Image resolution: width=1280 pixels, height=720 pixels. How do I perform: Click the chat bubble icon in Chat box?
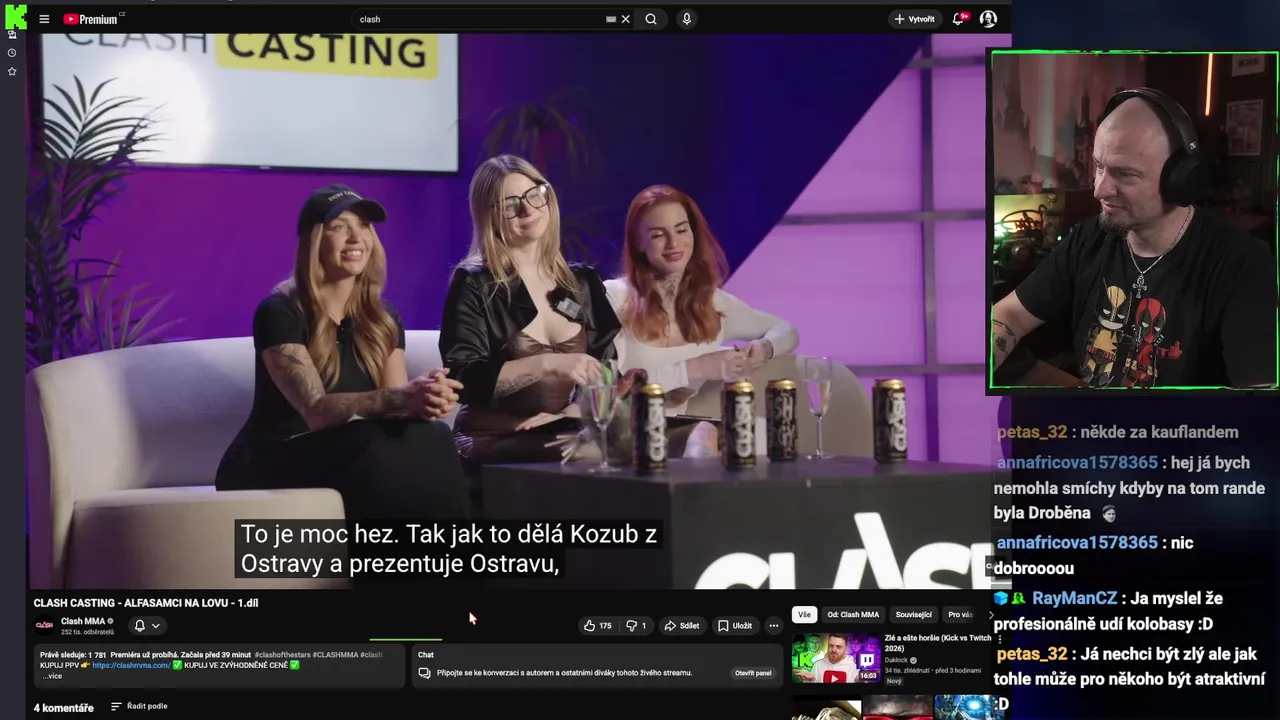click(x=424, y=673)
